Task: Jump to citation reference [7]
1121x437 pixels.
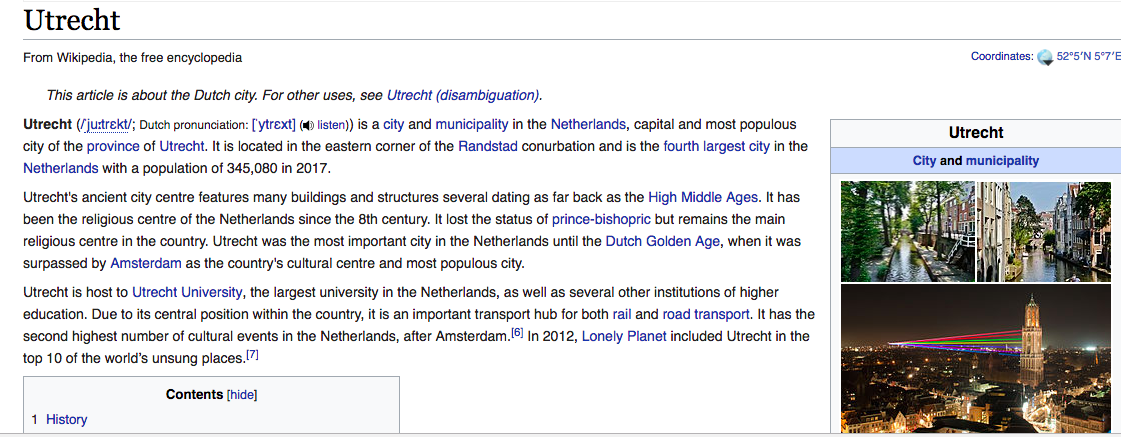Action: [252, 355]
